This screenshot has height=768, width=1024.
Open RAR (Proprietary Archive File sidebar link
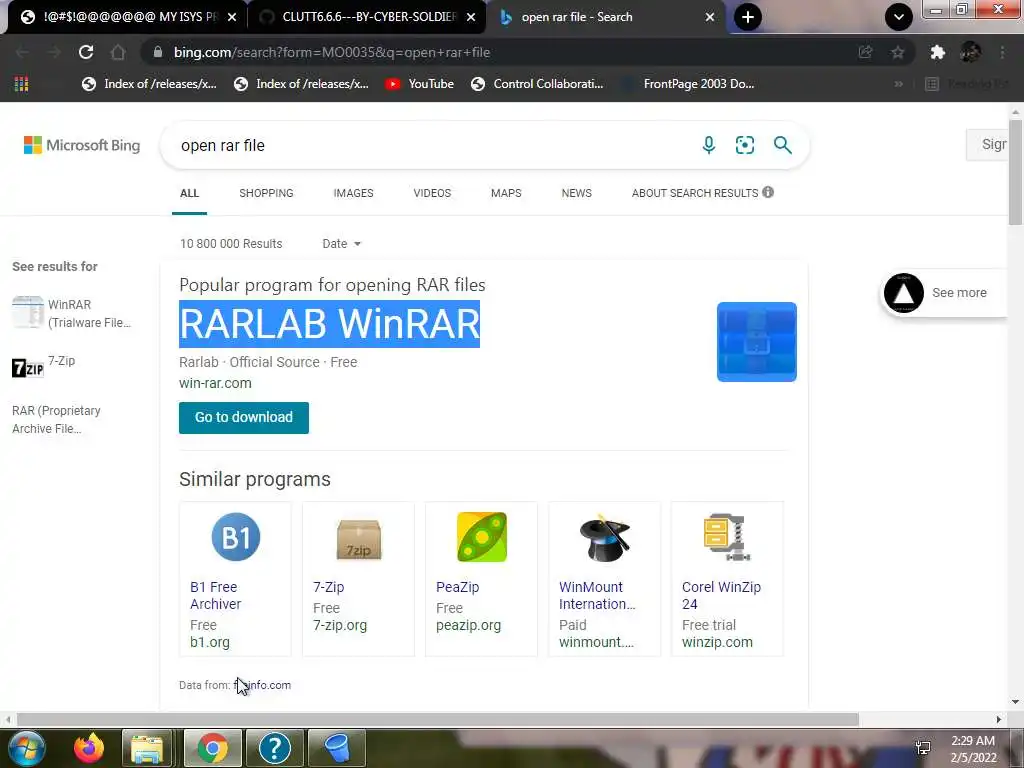click(56, 419)
